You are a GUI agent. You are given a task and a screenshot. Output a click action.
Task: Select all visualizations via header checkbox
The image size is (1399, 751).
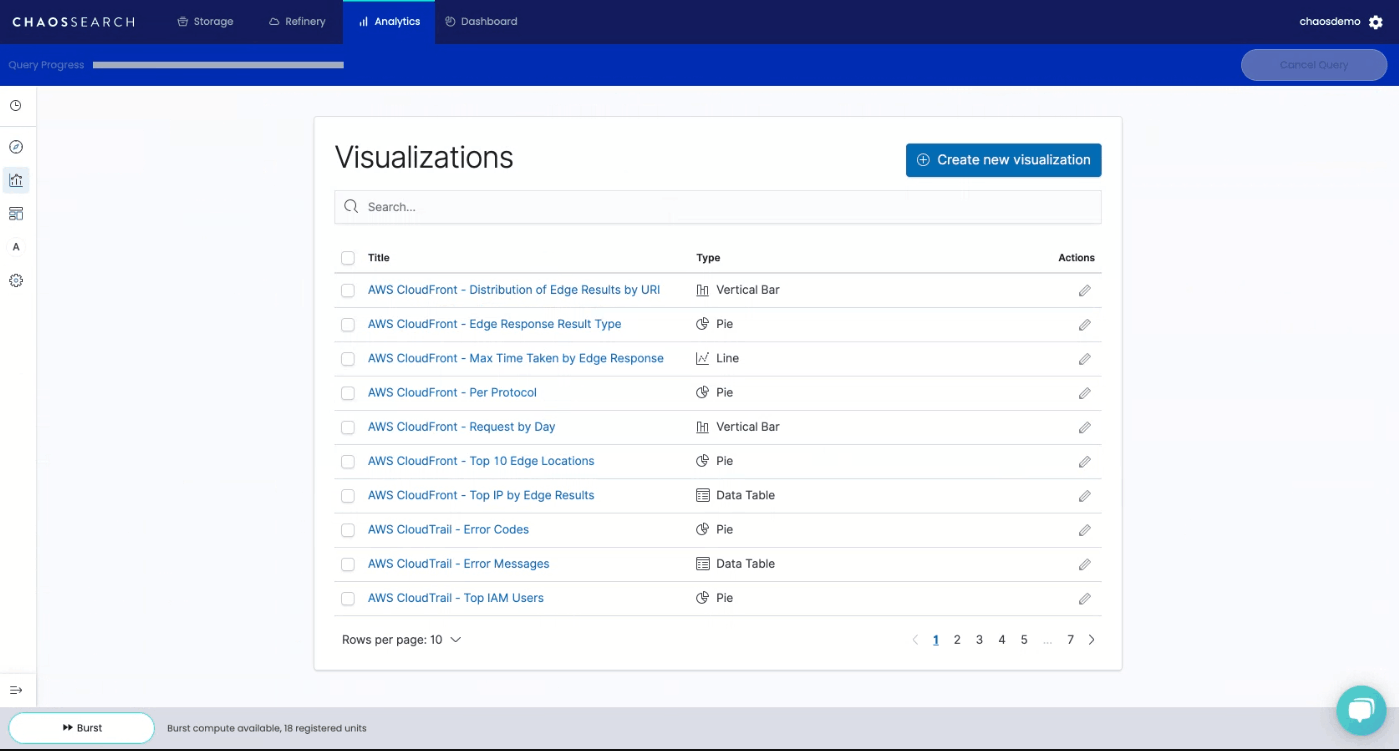pyautogui.click(x=348, y=257)
